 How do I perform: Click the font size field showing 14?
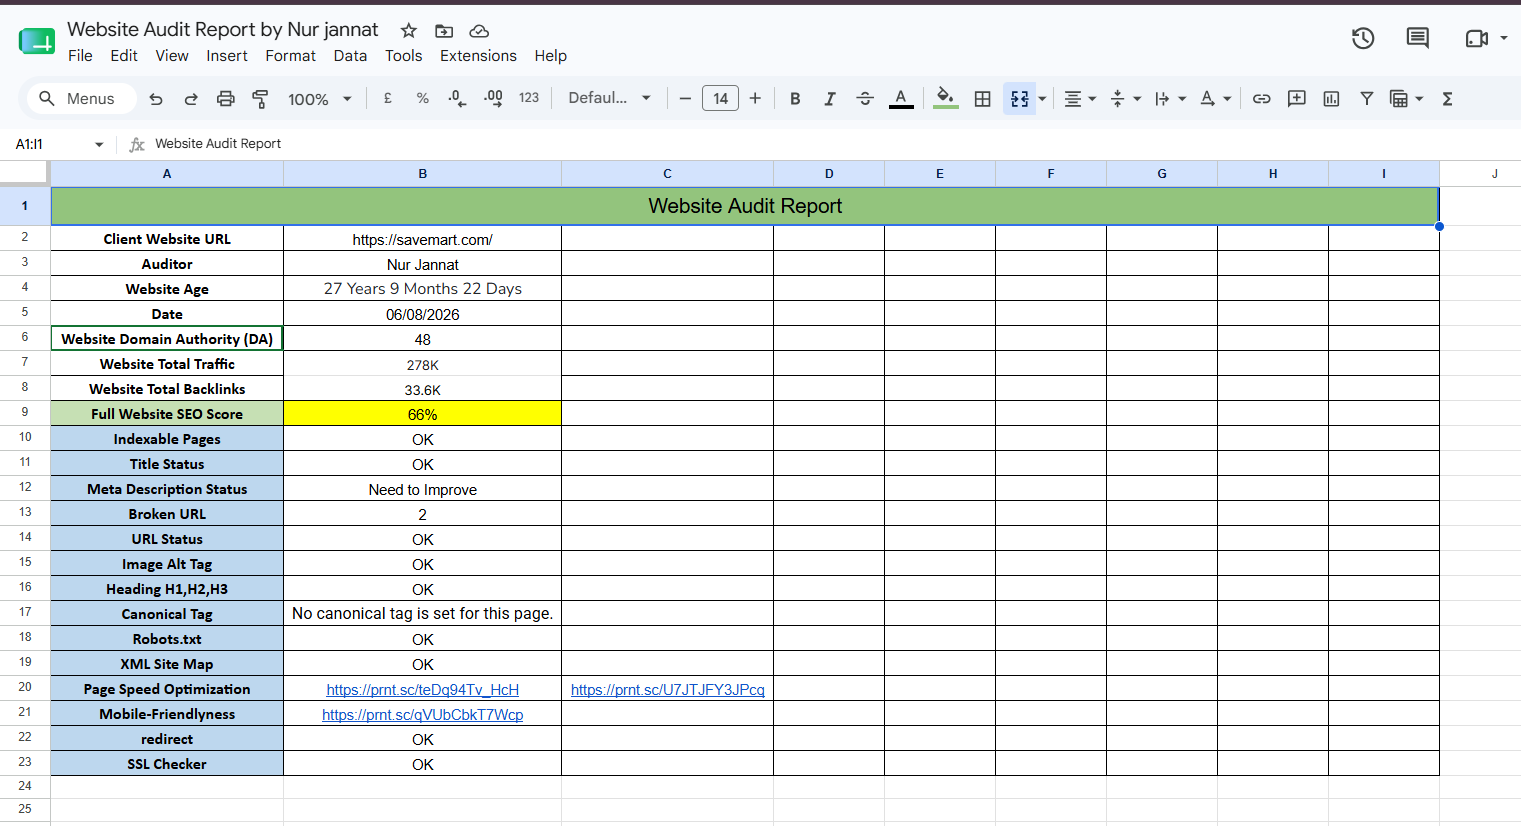pyautogui.click(x=720, y=98)
